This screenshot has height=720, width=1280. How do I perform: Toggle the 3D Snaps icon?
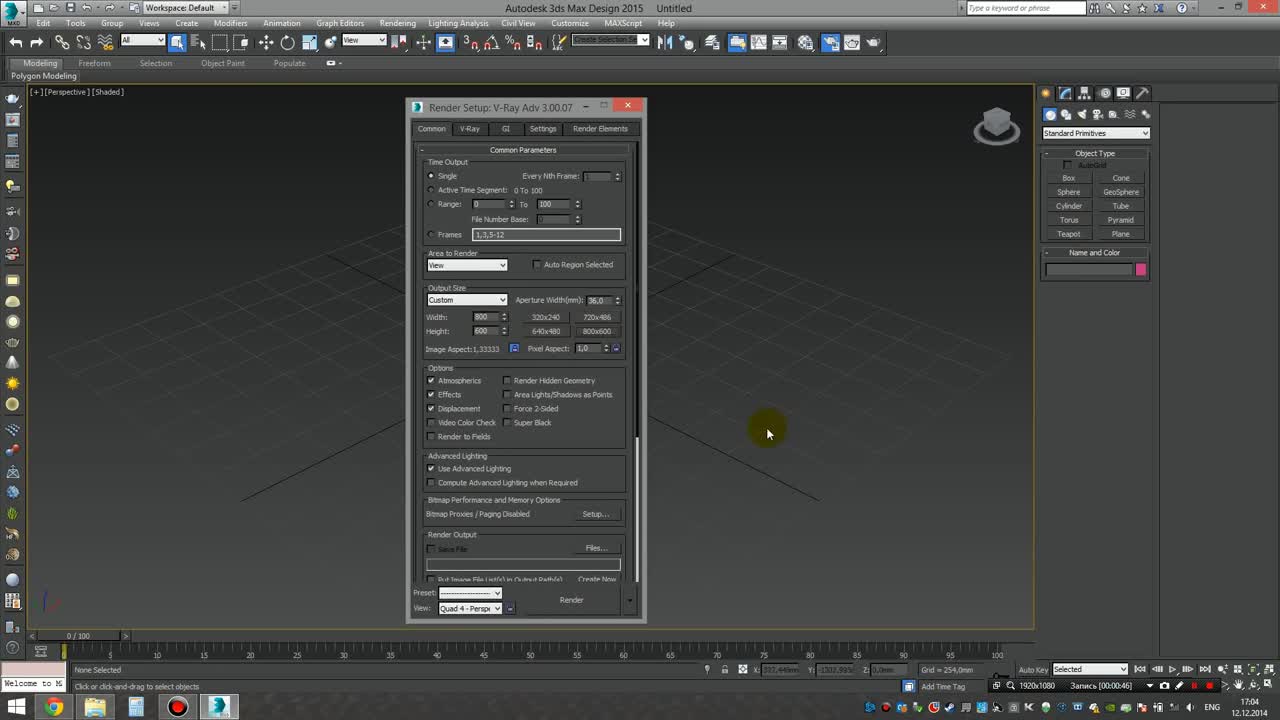tap(471, 42)
